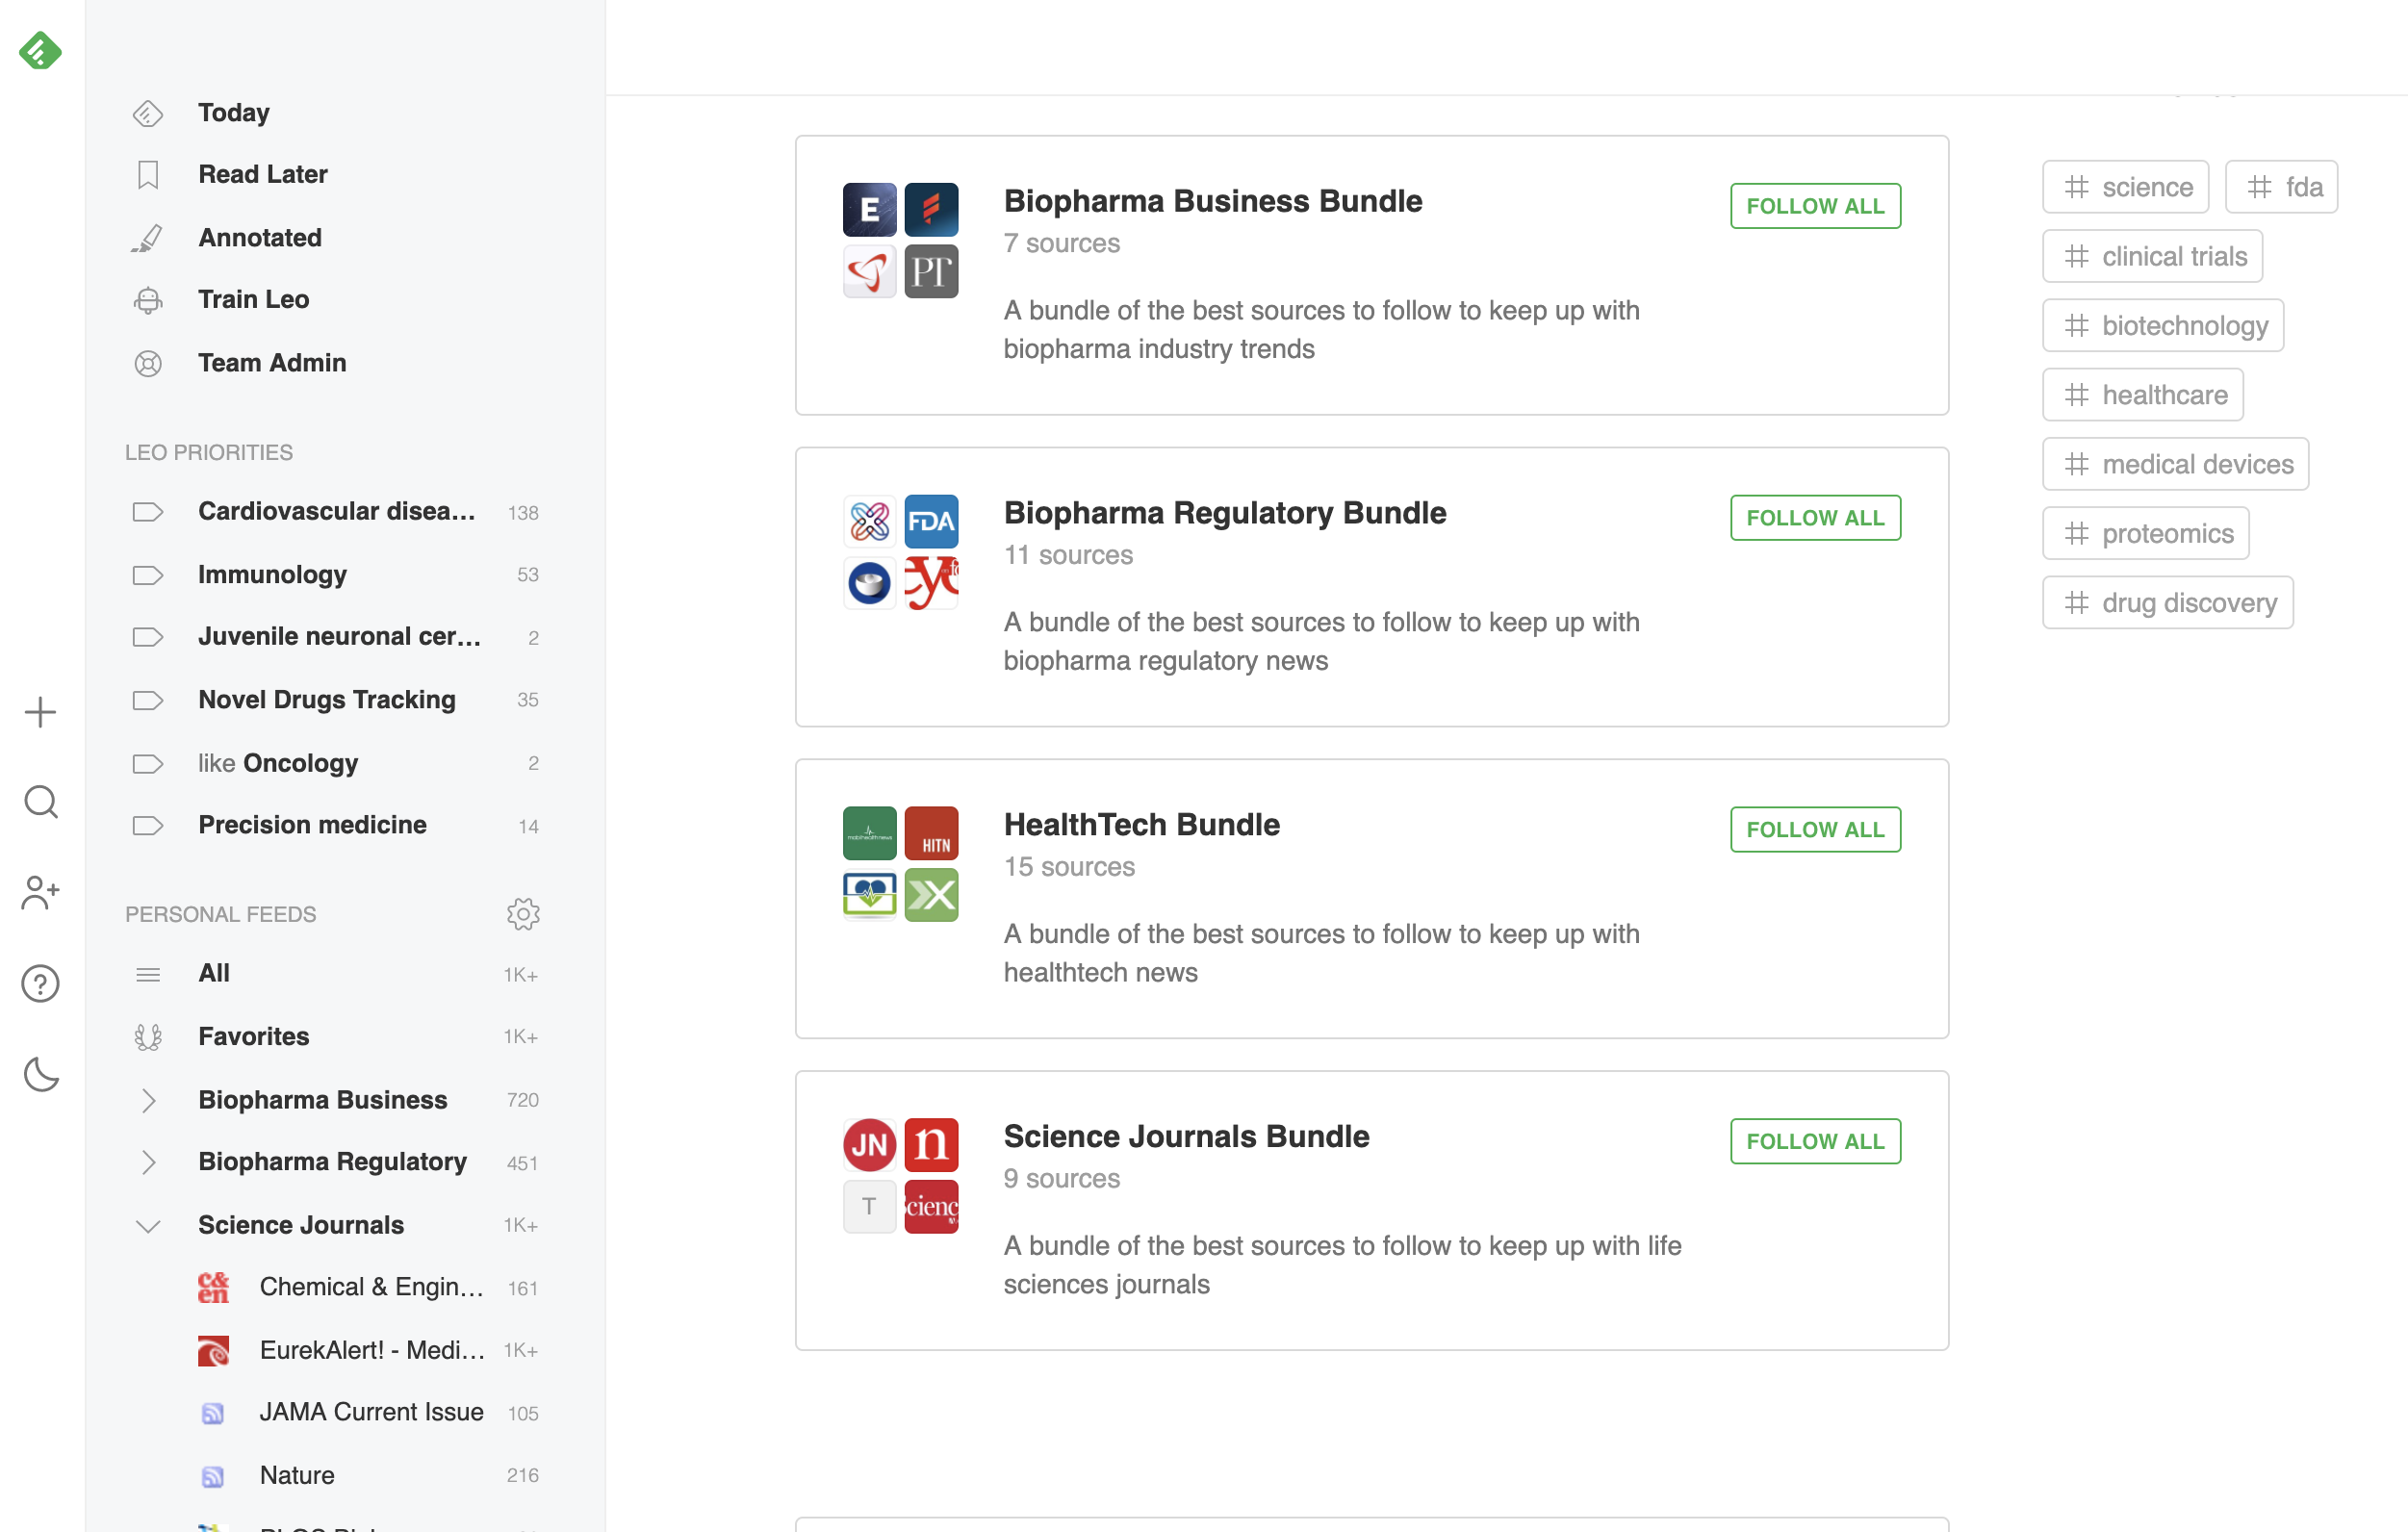
Task: Click the invite teammates person icon
Action: pyautogui.click(x=40, y=892)
